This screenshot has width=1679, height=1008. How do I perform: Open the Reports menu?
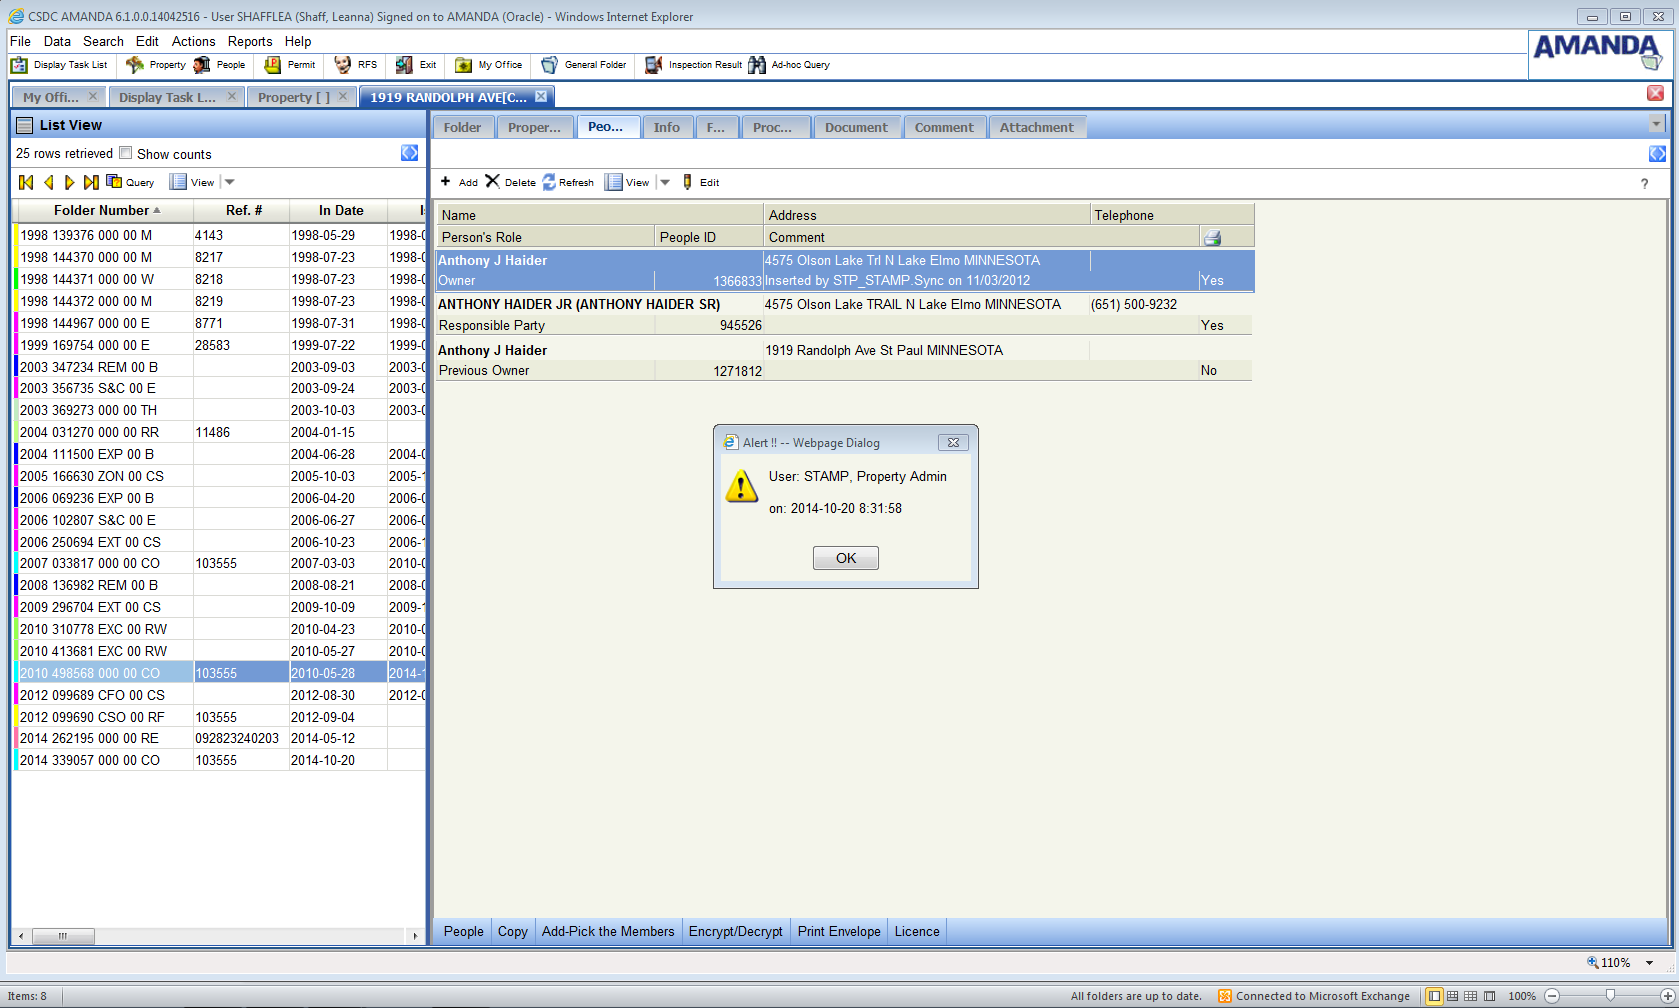[x=249, y=41]
